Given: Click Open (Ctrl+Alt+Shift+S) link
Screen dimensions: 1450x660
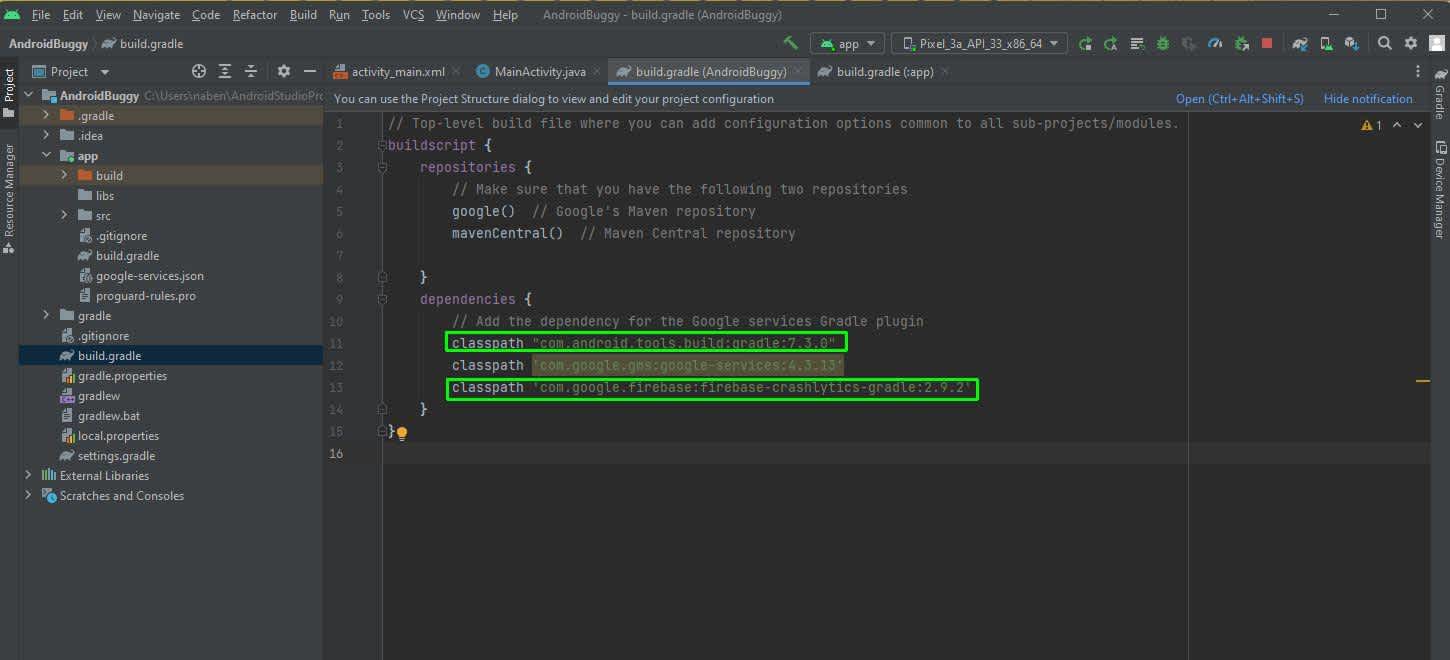Looking at the screenshot, I should pyautogui.click(x=1239, y=99).
